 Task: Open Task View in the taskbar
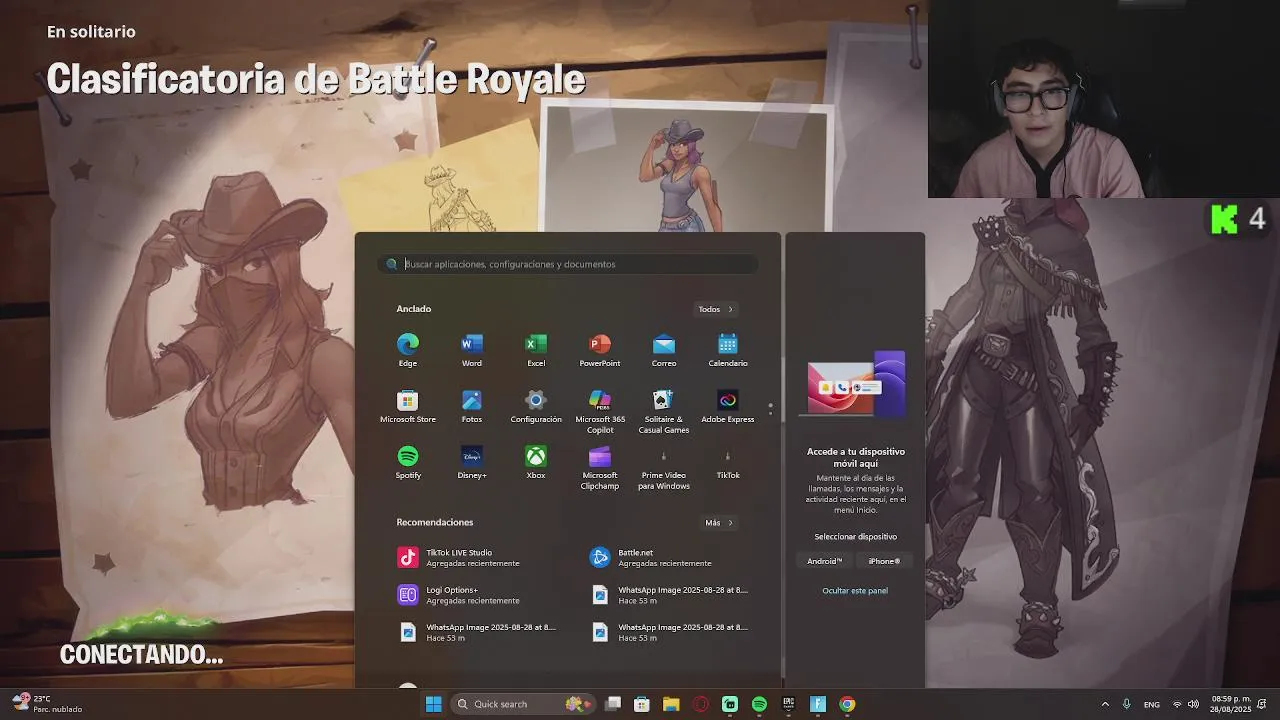(613, 704)
